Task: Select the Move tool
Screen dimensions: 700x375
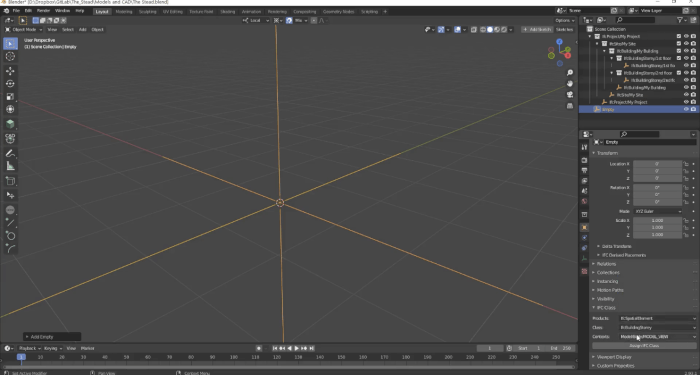Action: click(x=11, y=71)
